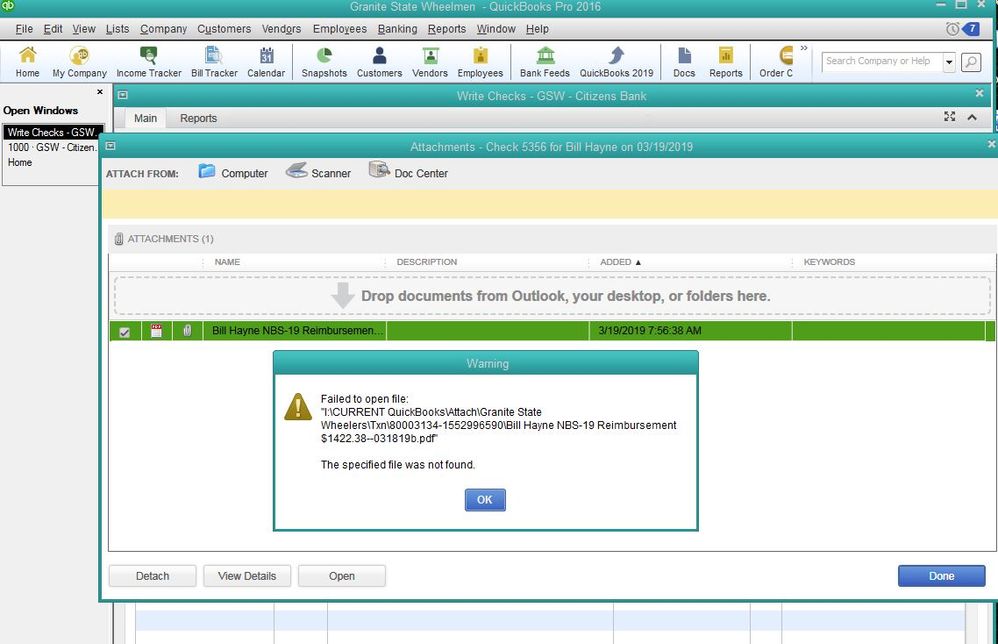Open the Company menu
The width and height of the screenshot is (998, 644).
pyautogui.click(x=164, y=29)
